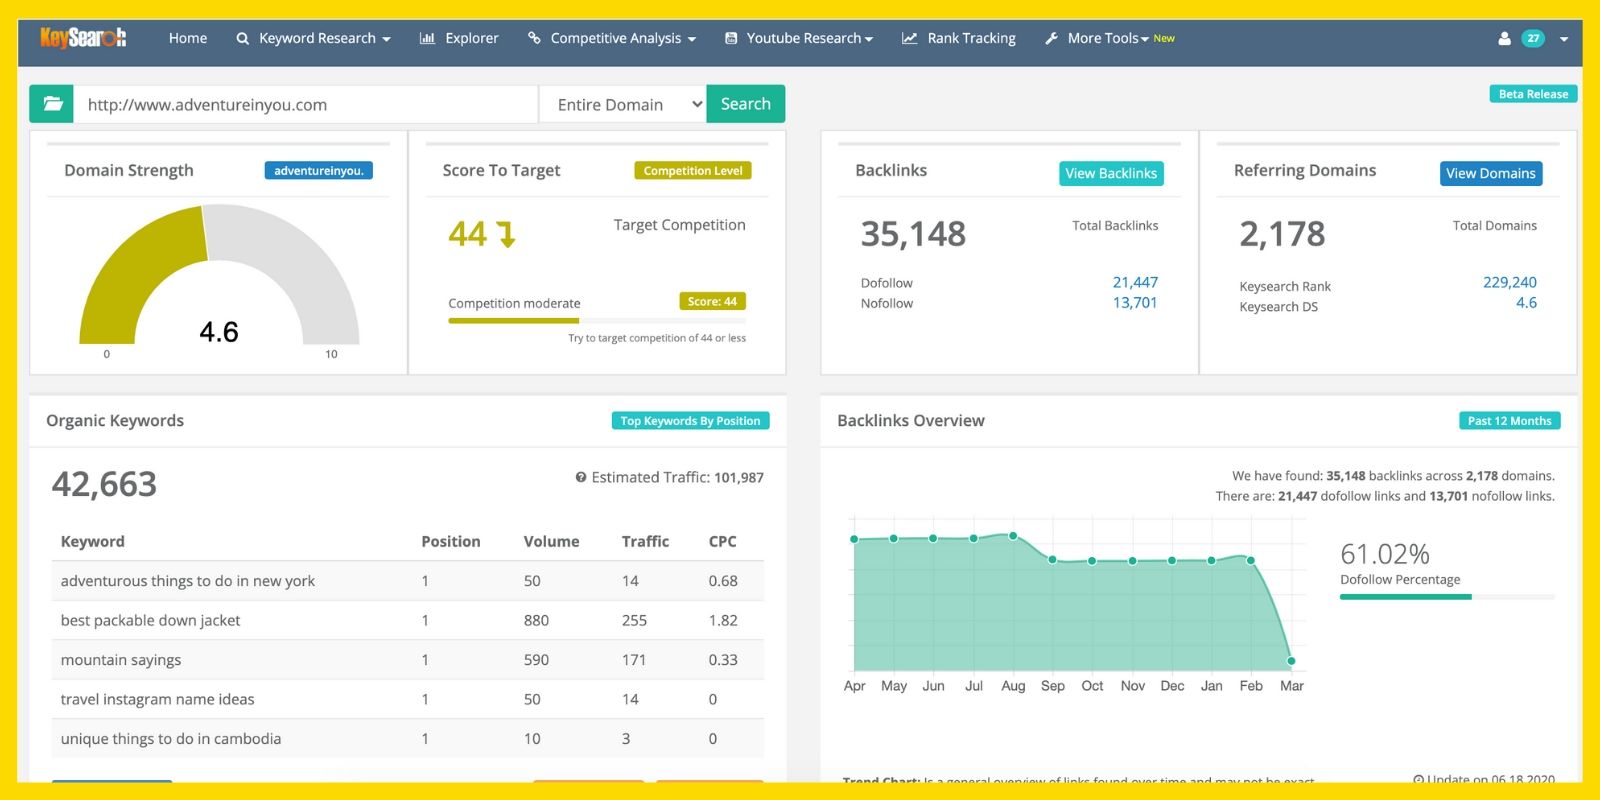Click the Keysearch Rank value 229,240

(1510, 282)
